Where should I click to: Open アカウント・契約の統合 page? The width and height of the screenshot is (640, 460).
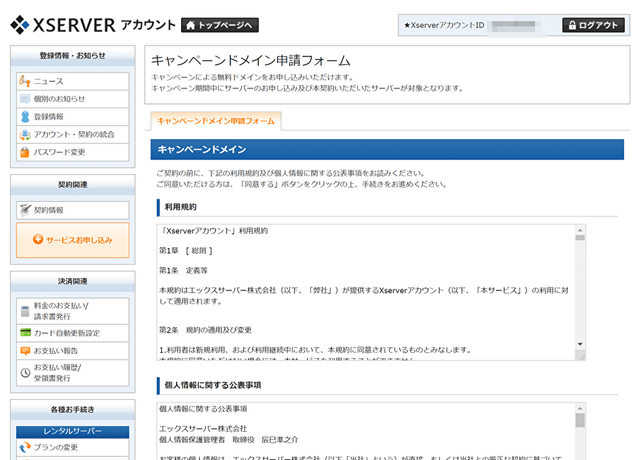coord(73,134)
